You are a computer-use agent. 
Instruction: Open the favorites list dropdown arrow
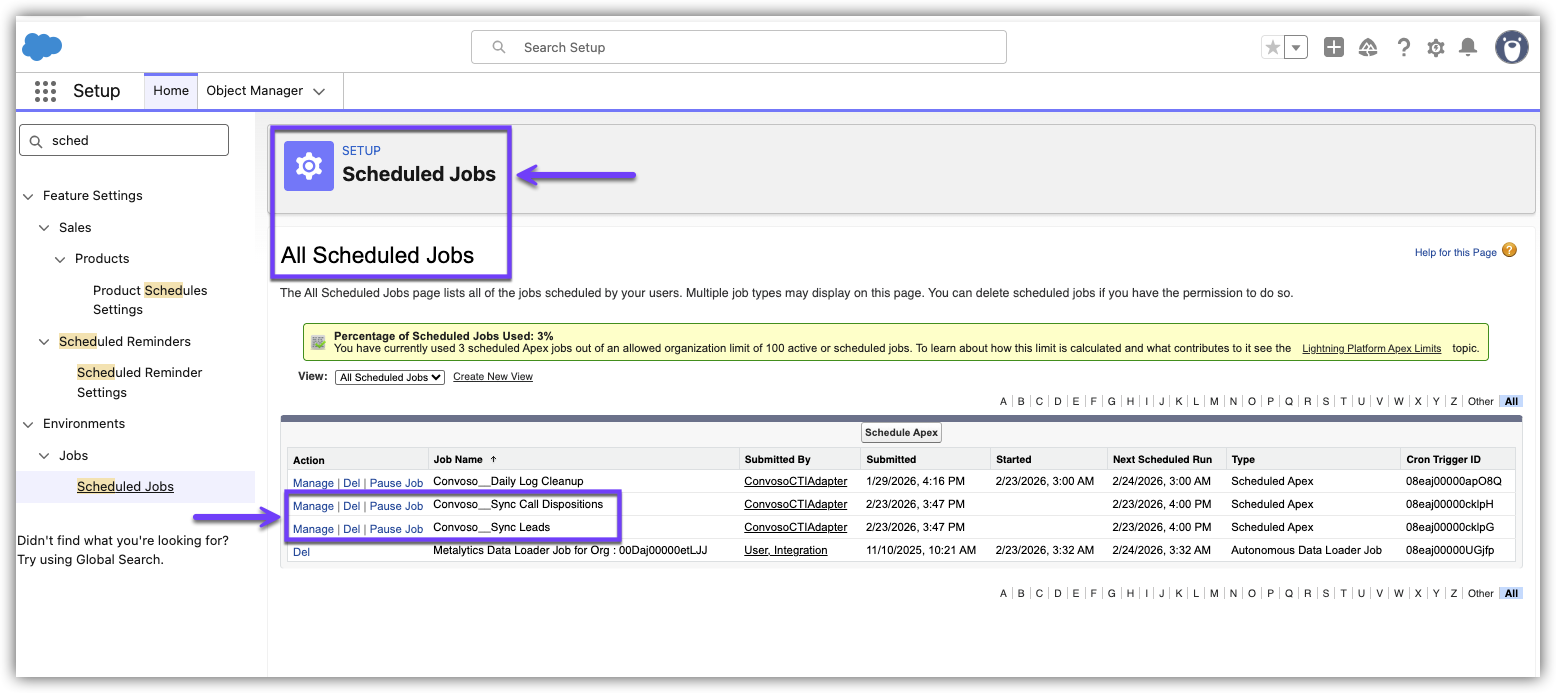click(x=1296, y=47)
